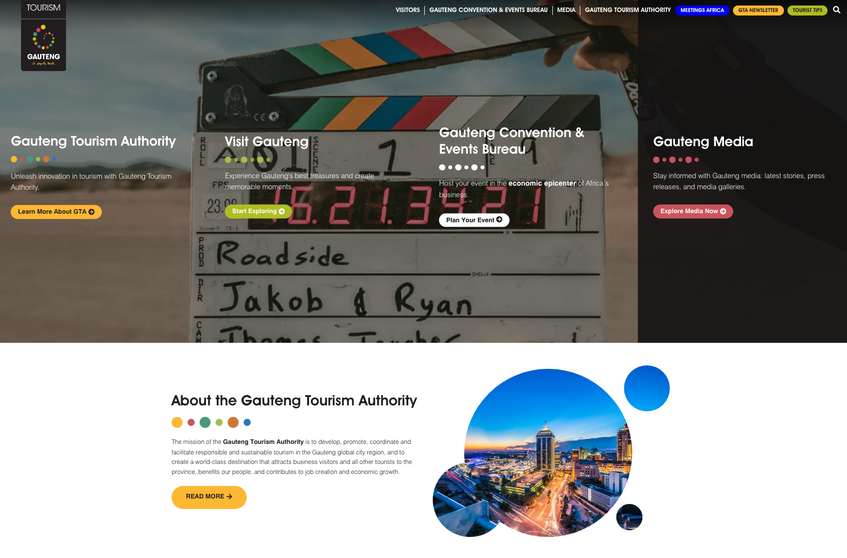
Task: Click Learn More About GTA button
Action: [x=56, y=212]
